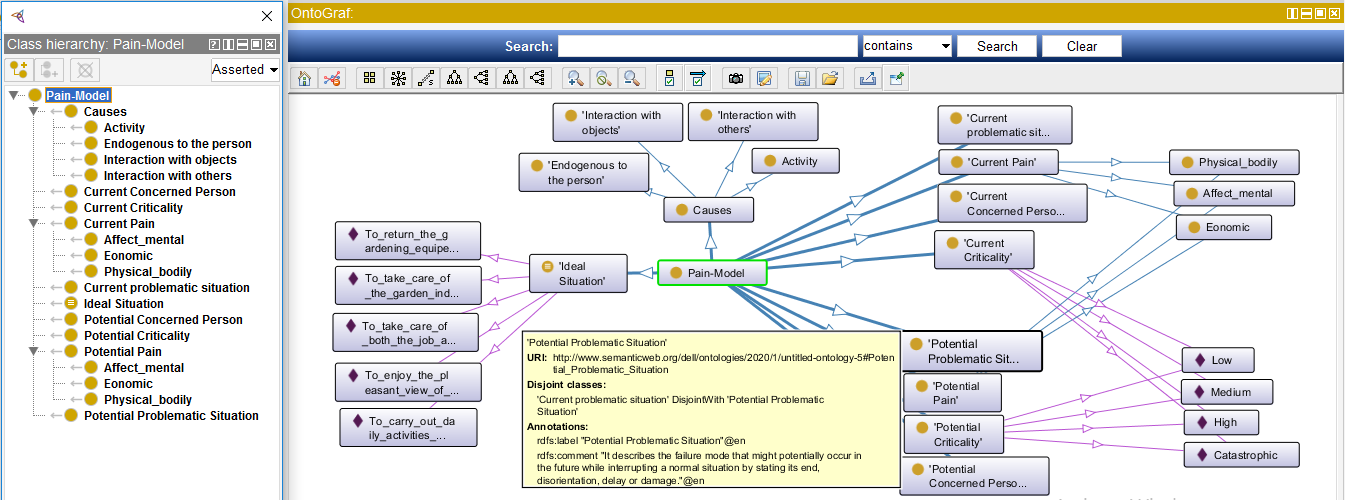Split Class hierarchy view vertically
The width and height of the screenshot is (1345, 500).
(x=228, y=45)
